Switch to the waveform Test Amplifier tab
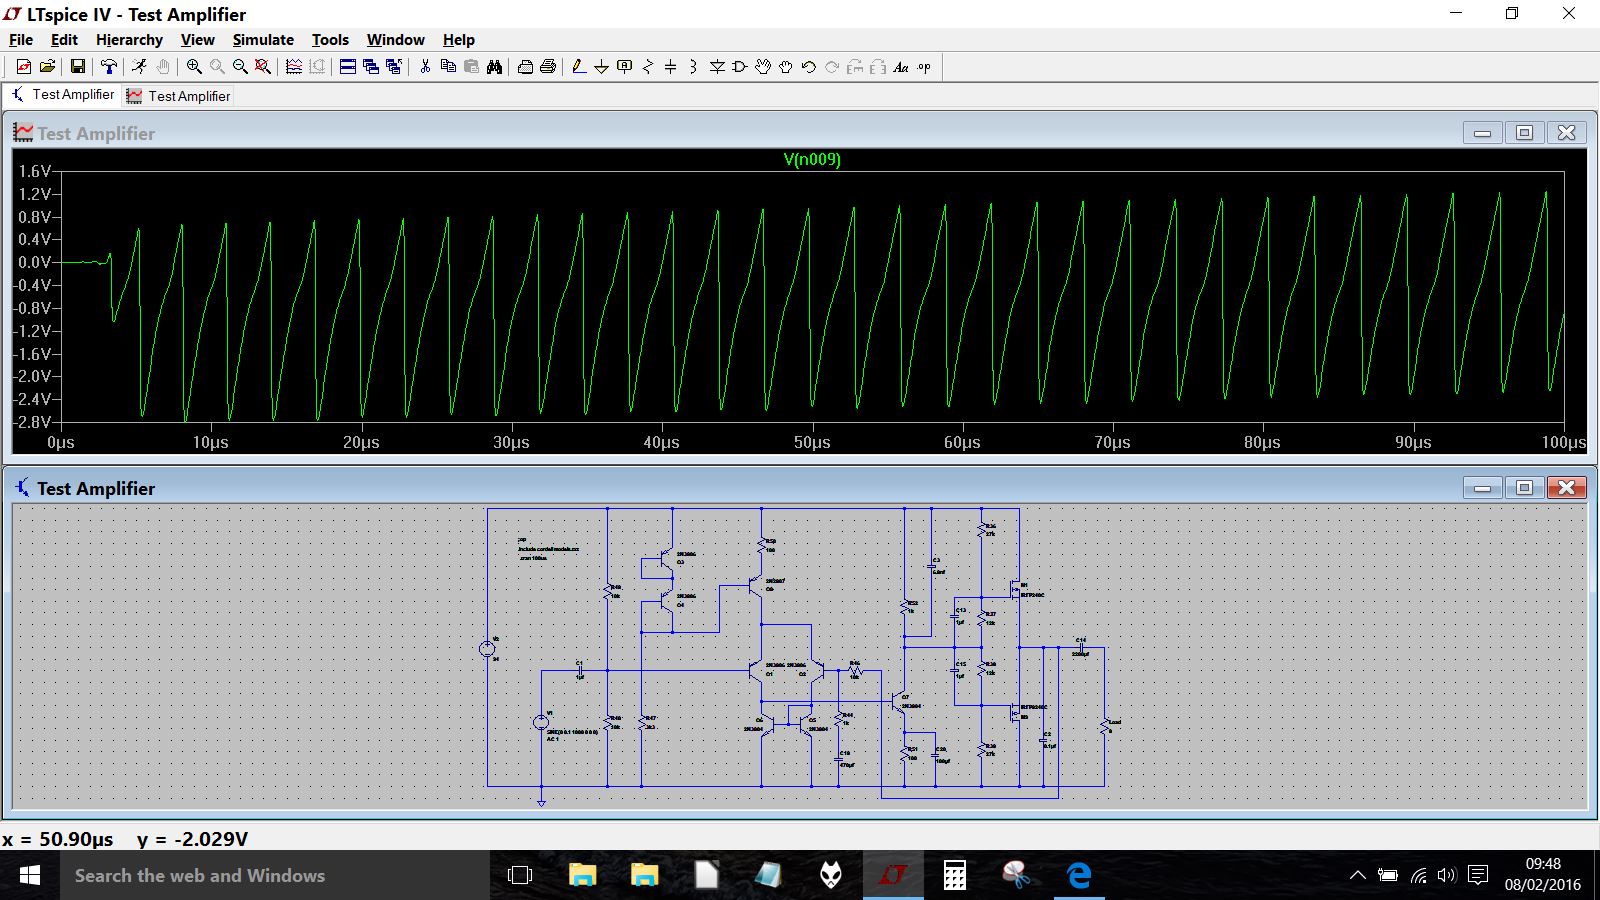The height and width of the screenshot is (900, 1600). (178, 96)
